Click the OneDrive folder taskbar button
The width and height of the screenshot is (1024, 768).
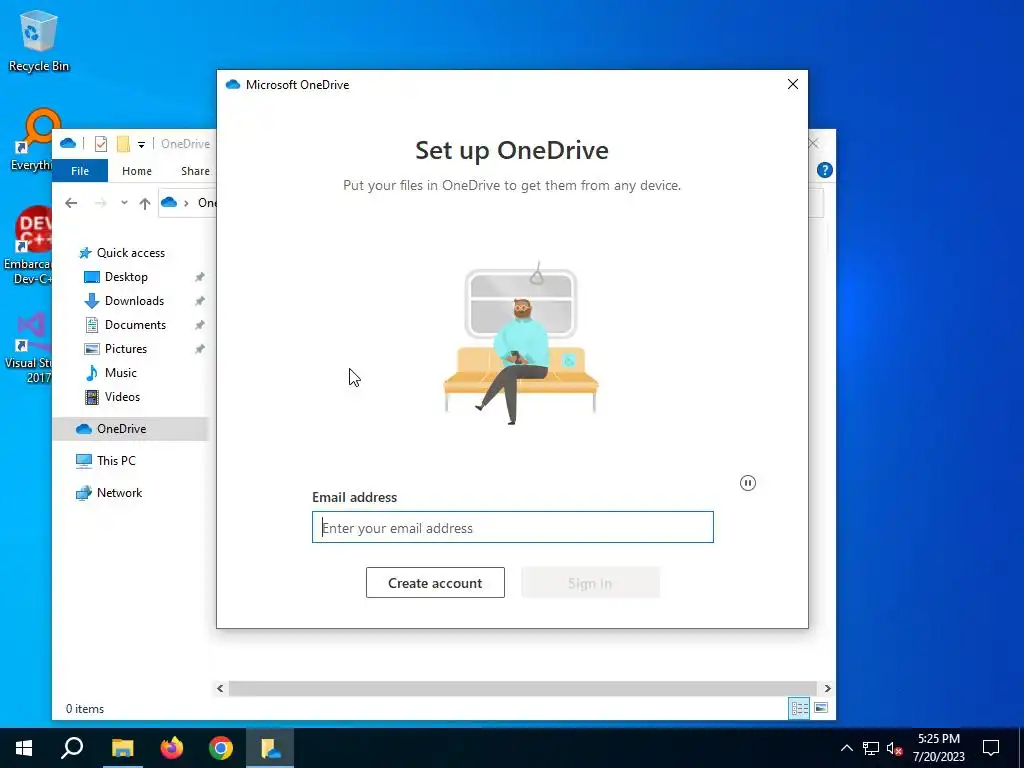click(x=270, y=748)
